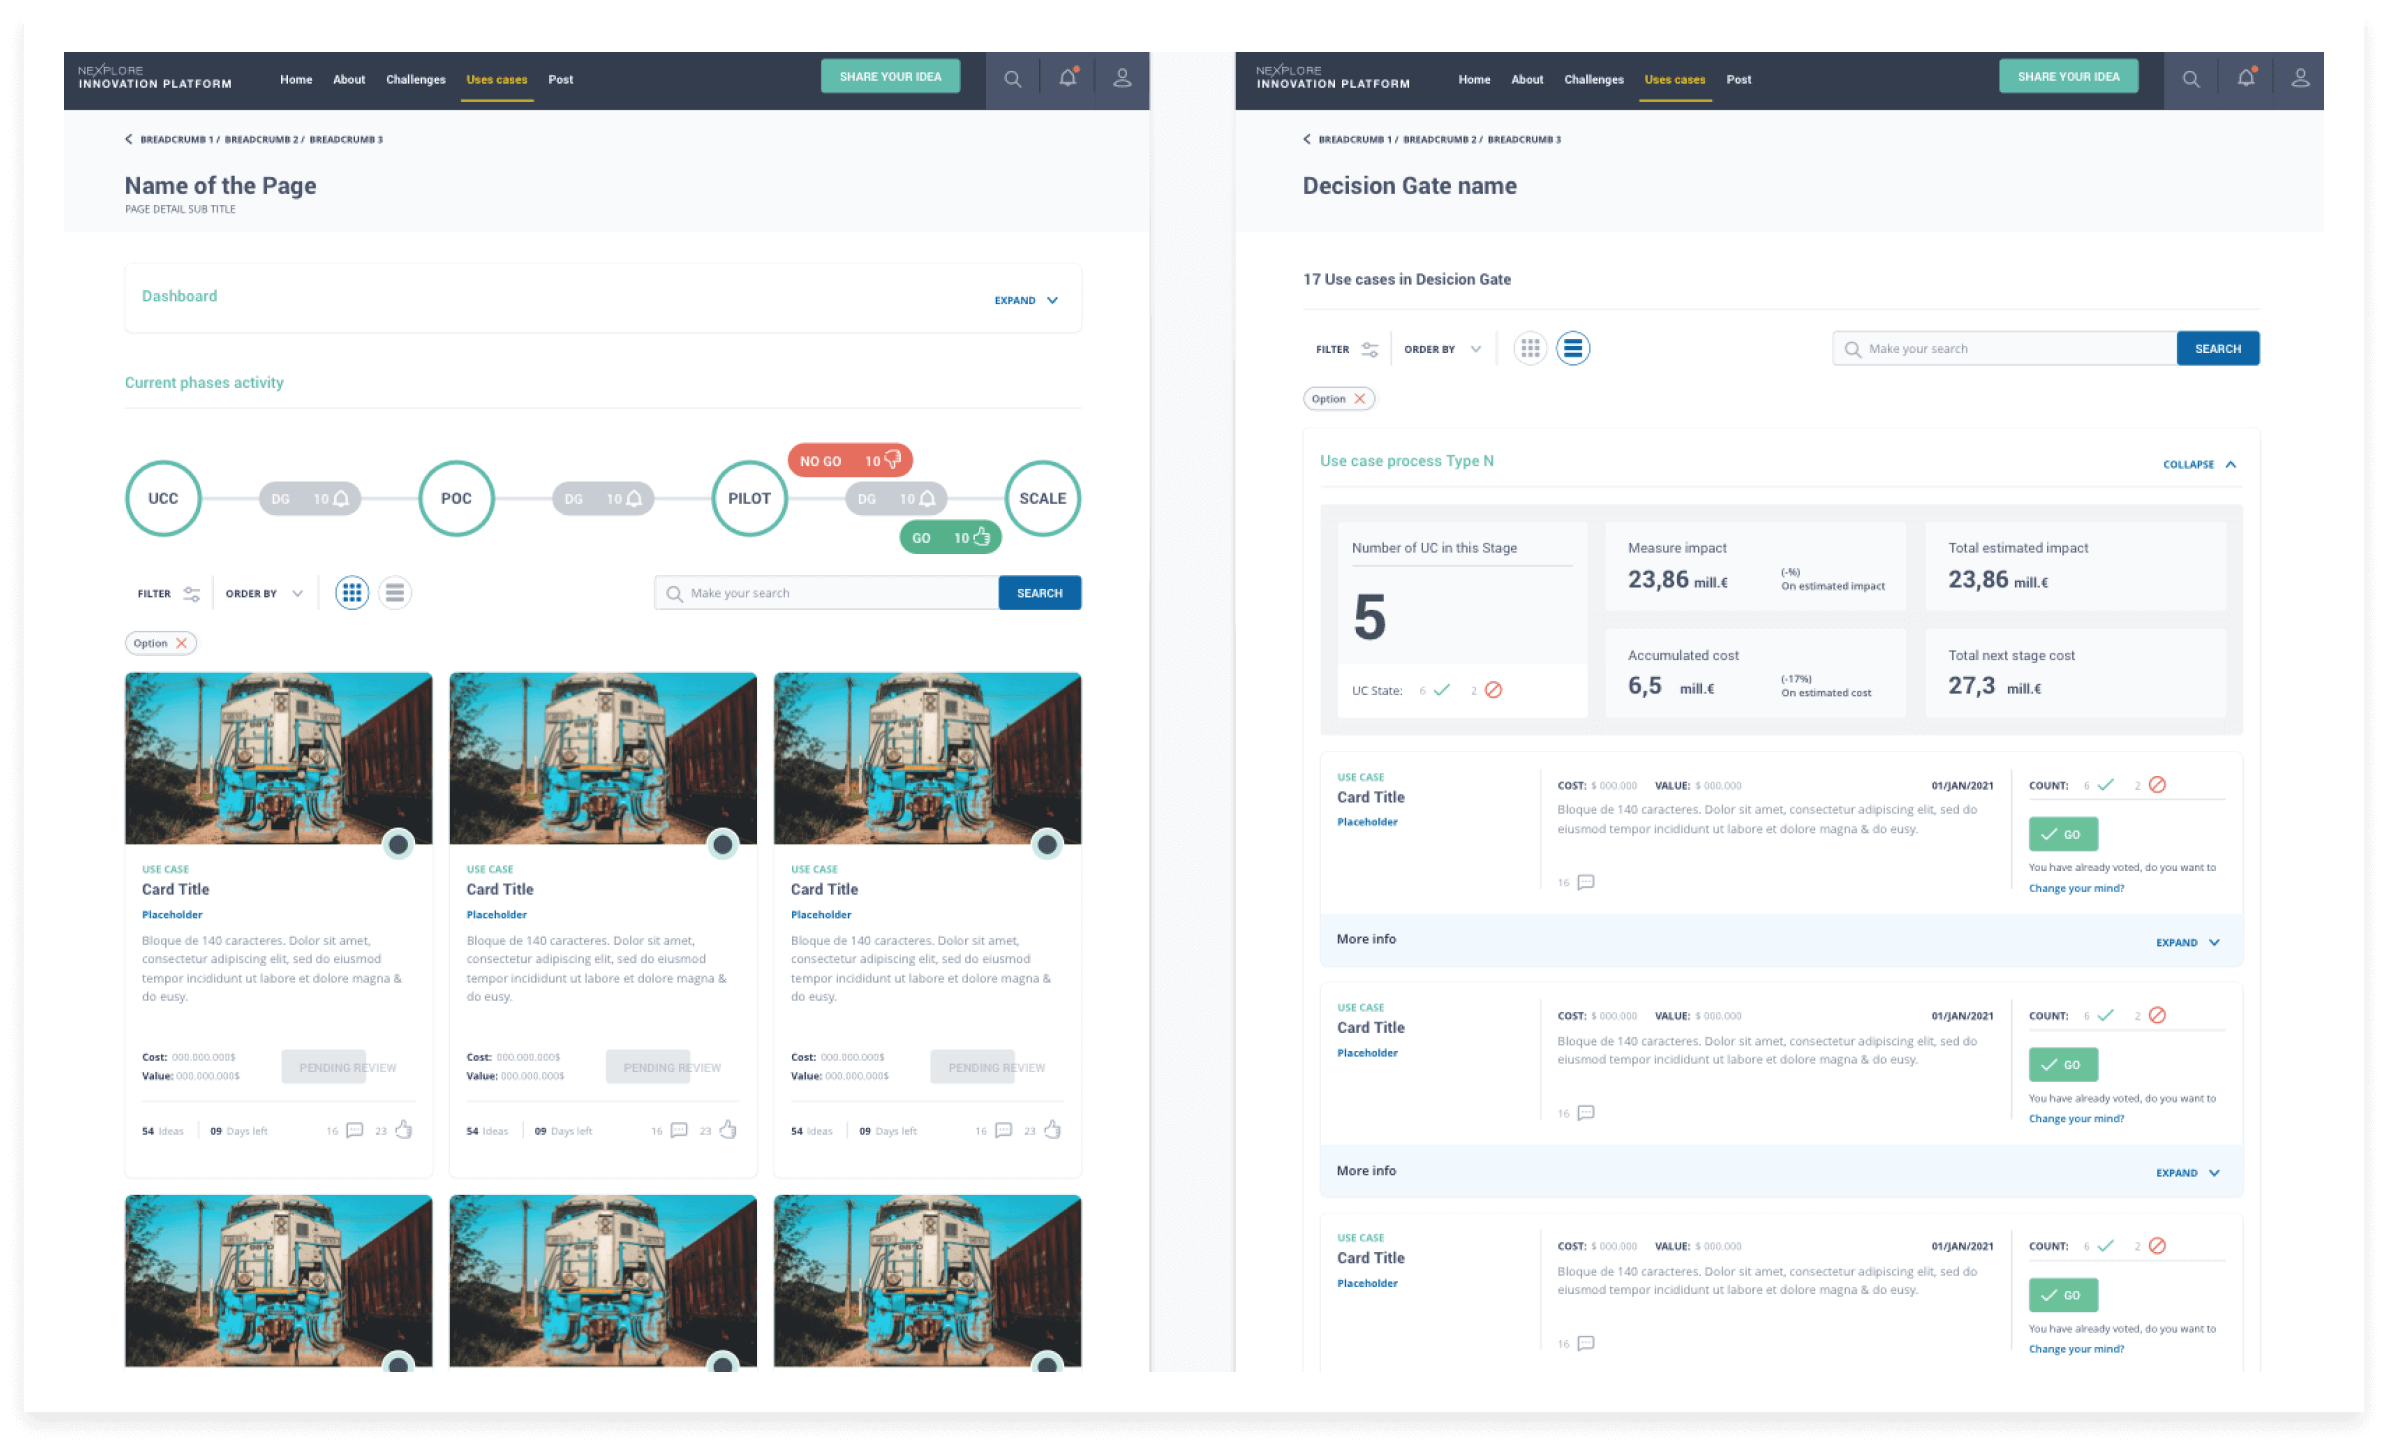The image size is (2388, 1448).
Task: Open Home in left page navigation
Action: [x=296, y=79]
